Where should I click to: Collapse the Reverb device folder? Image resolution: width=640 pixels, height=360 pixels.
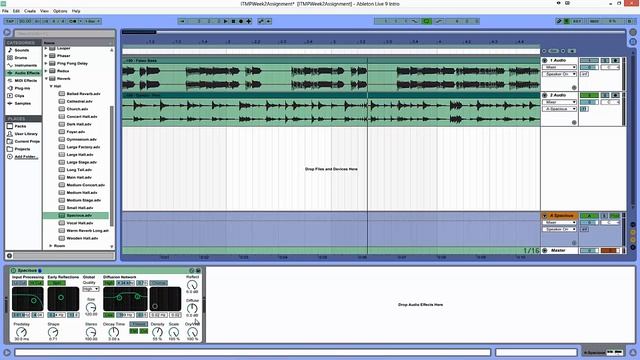(46, 78)
